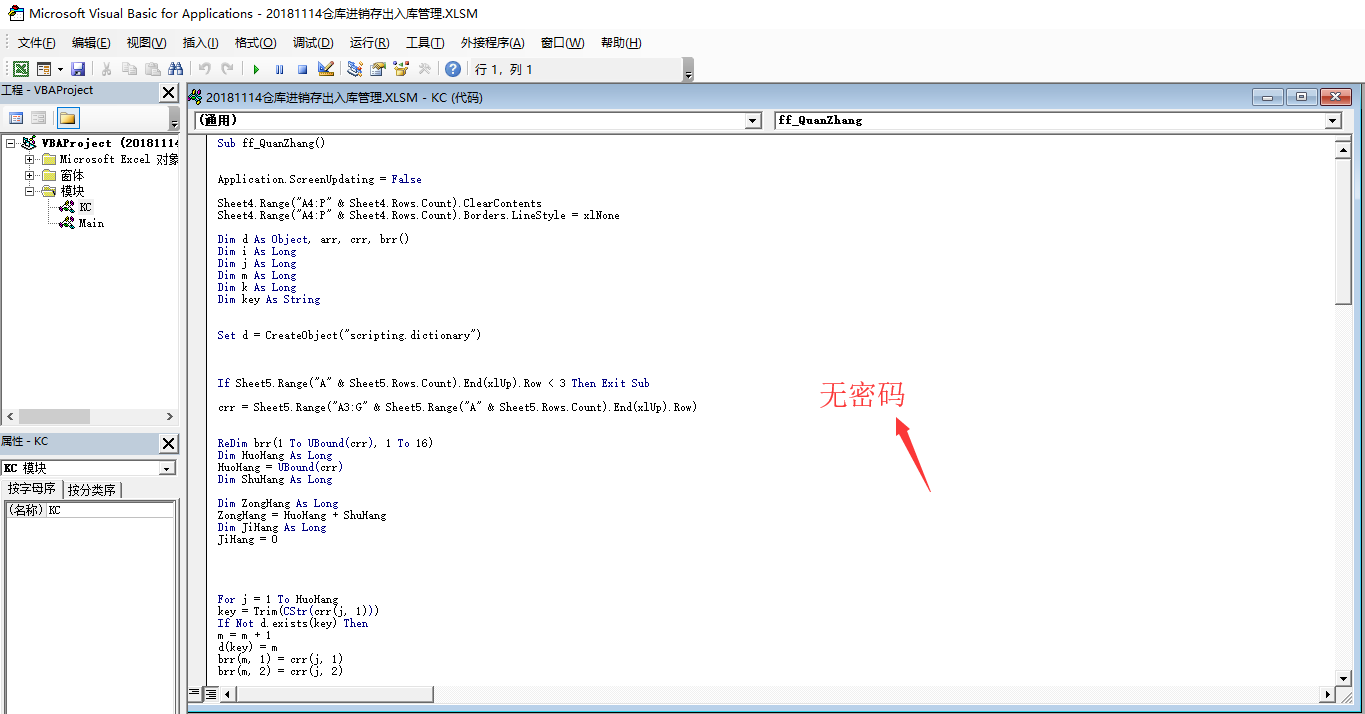This screenshot has height=714, width=1365.
Task: Click Procedure View button at bottom left
Action: [195, 693]
